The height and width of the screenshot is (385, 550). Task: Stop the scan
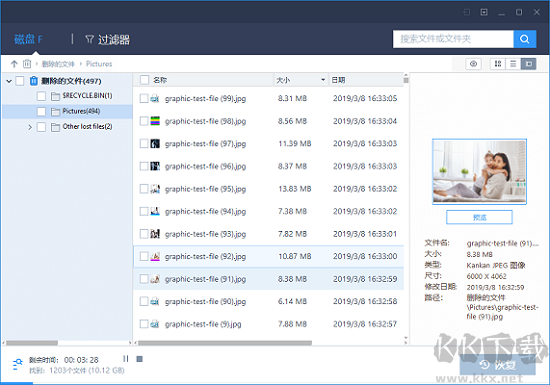click(140, 359)
